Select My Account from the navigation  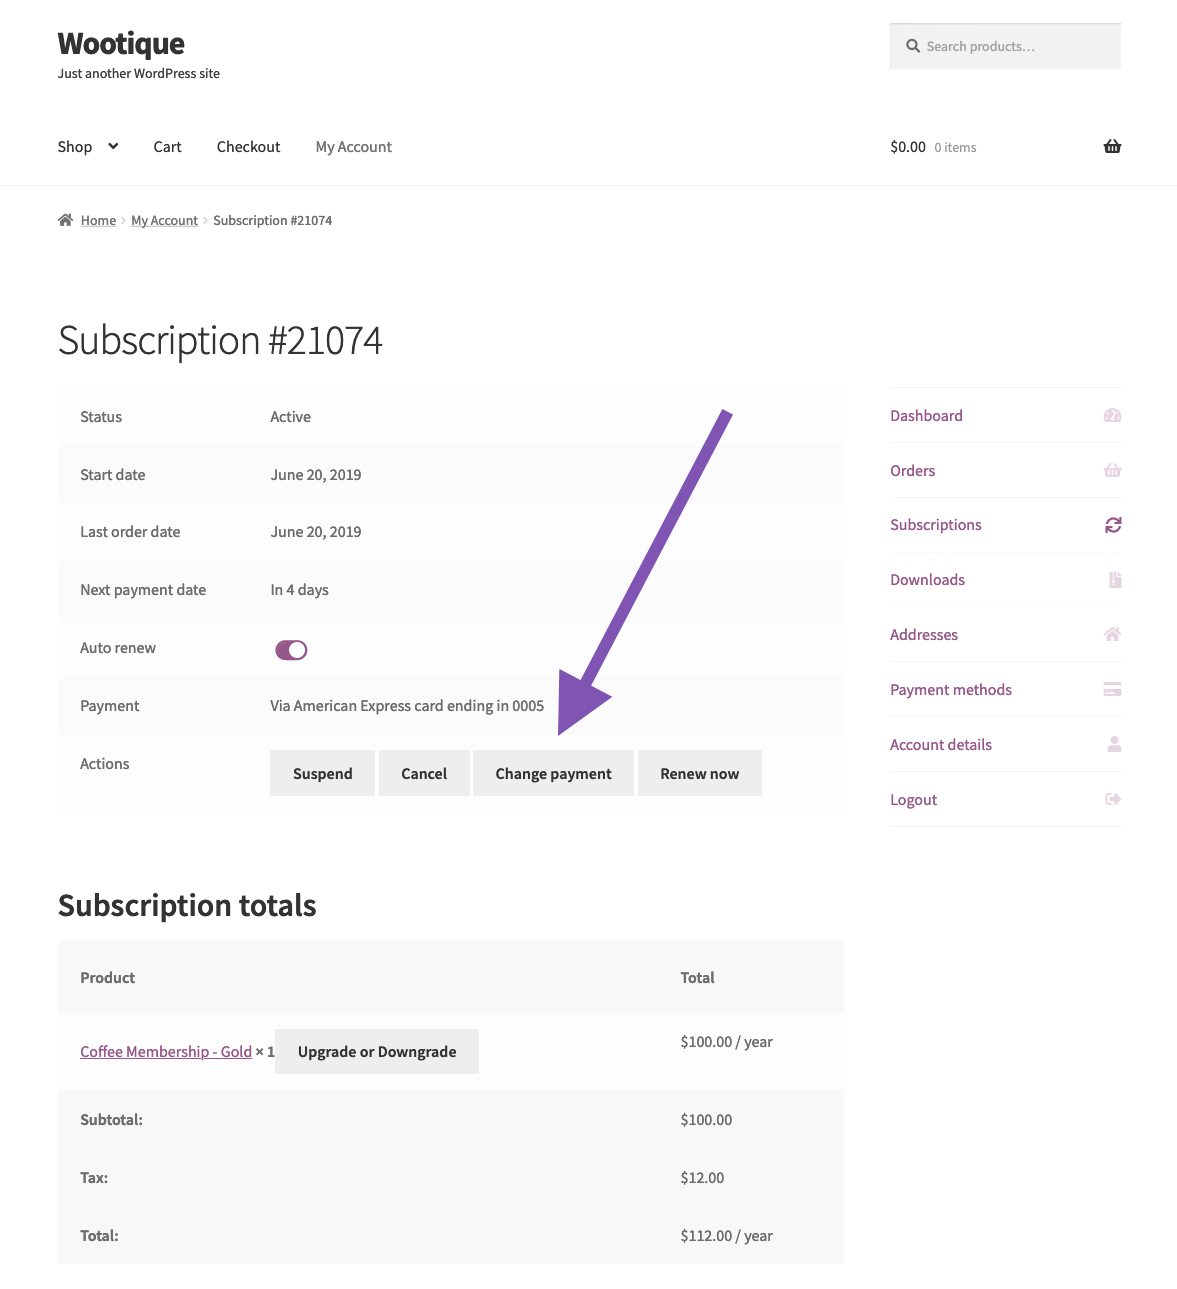click(353, 146)
